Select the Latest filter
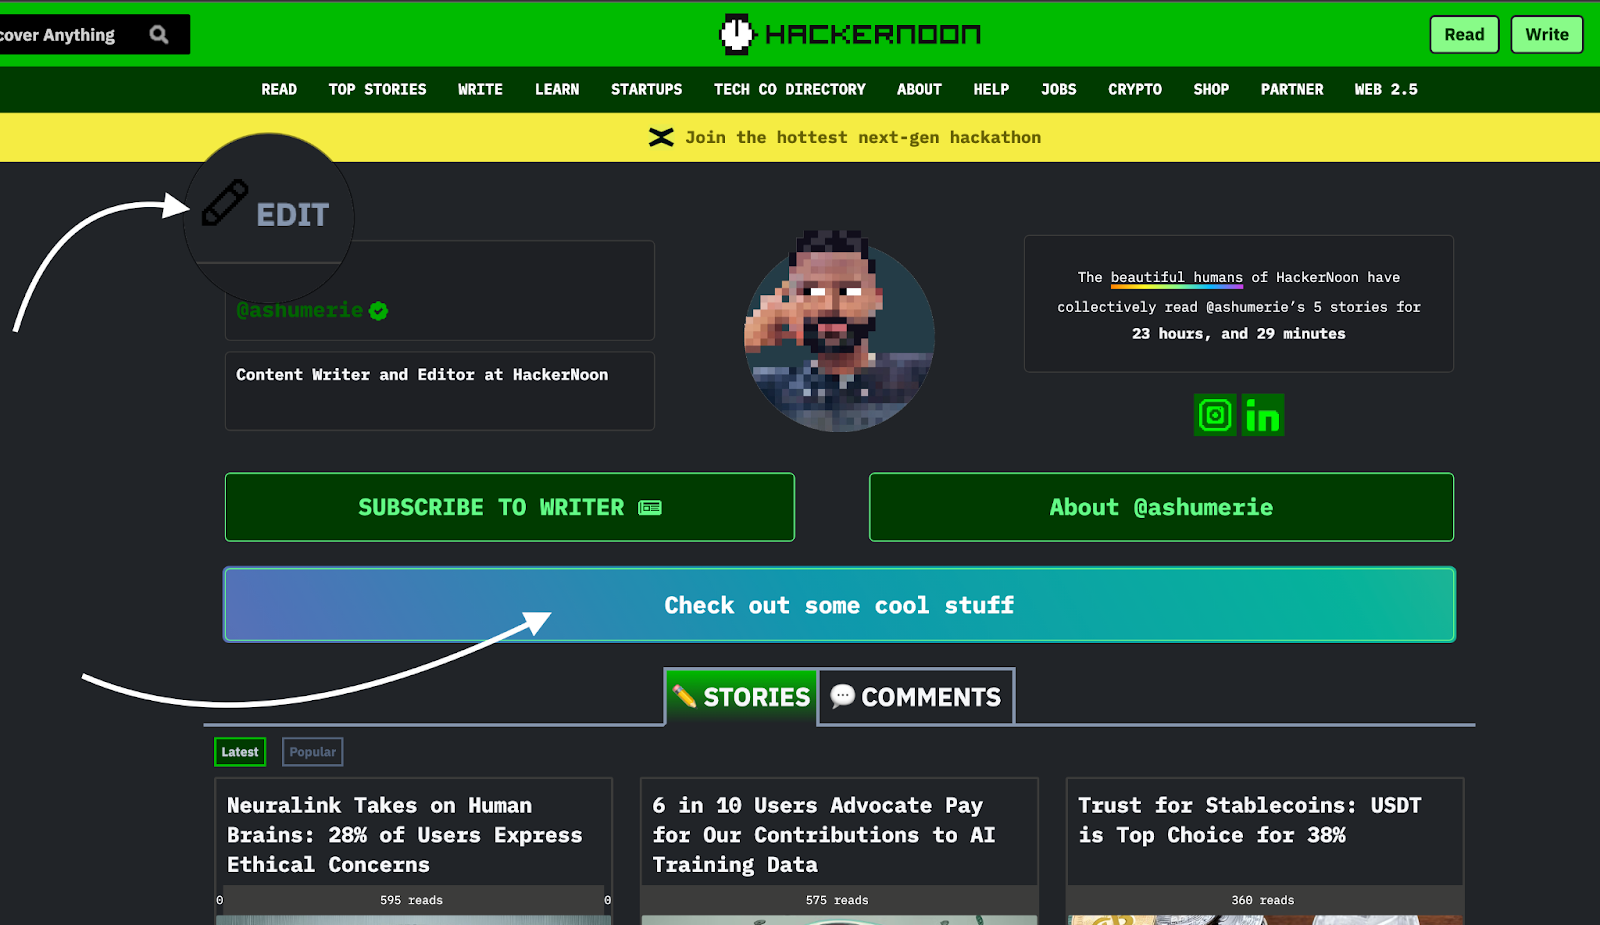The width and height of the screenshot is (1600, 925). [240, 752]
